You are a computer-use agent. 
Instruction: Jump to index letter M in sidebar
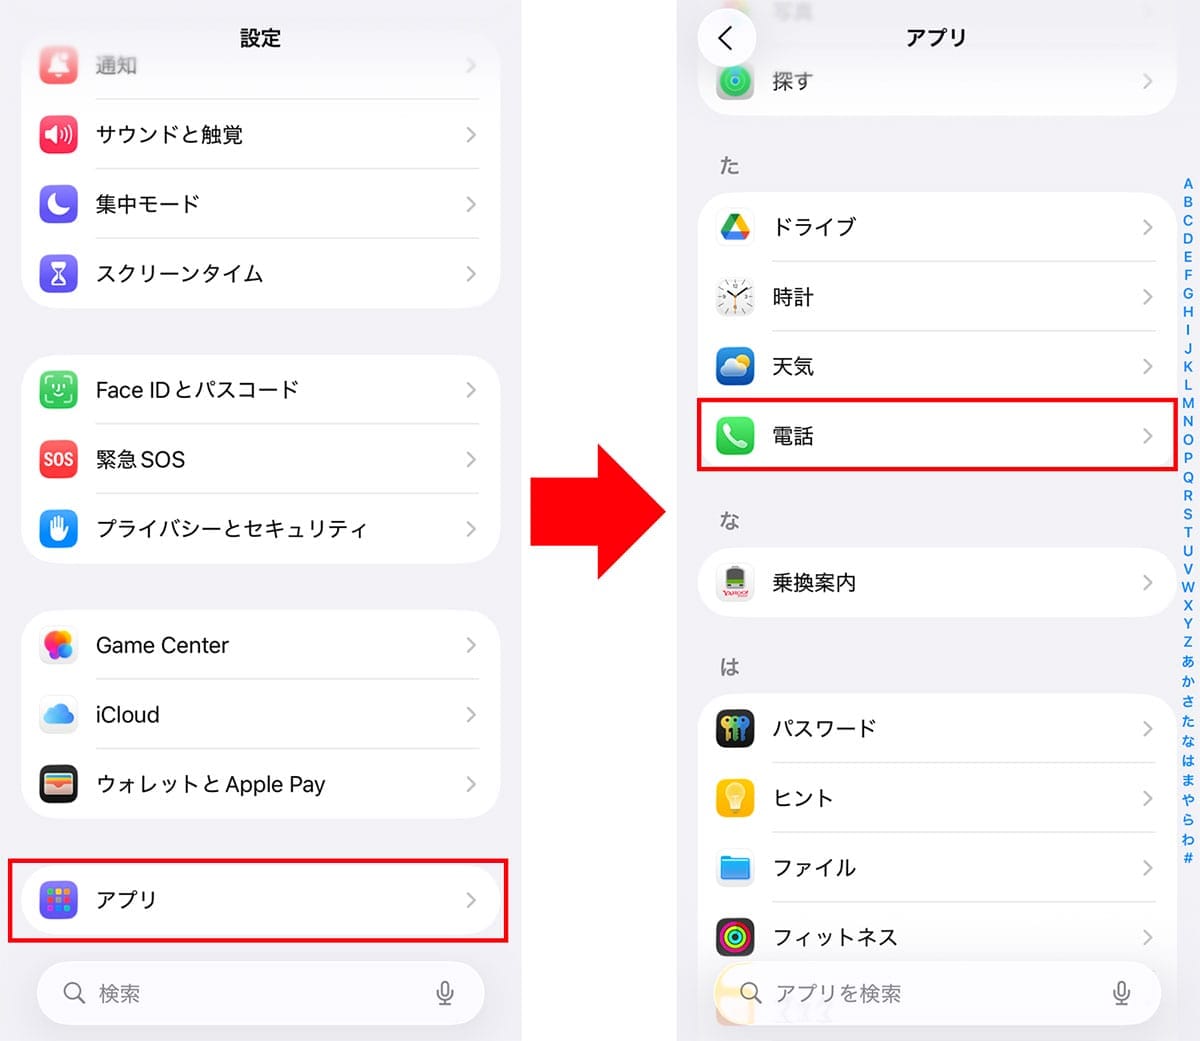pos(1188,403)
